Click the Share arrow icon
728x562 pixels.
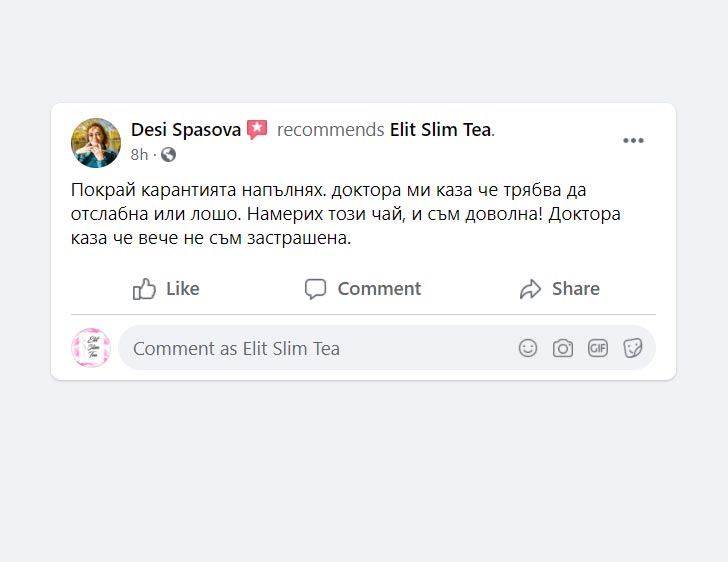[x=530, y=289]
